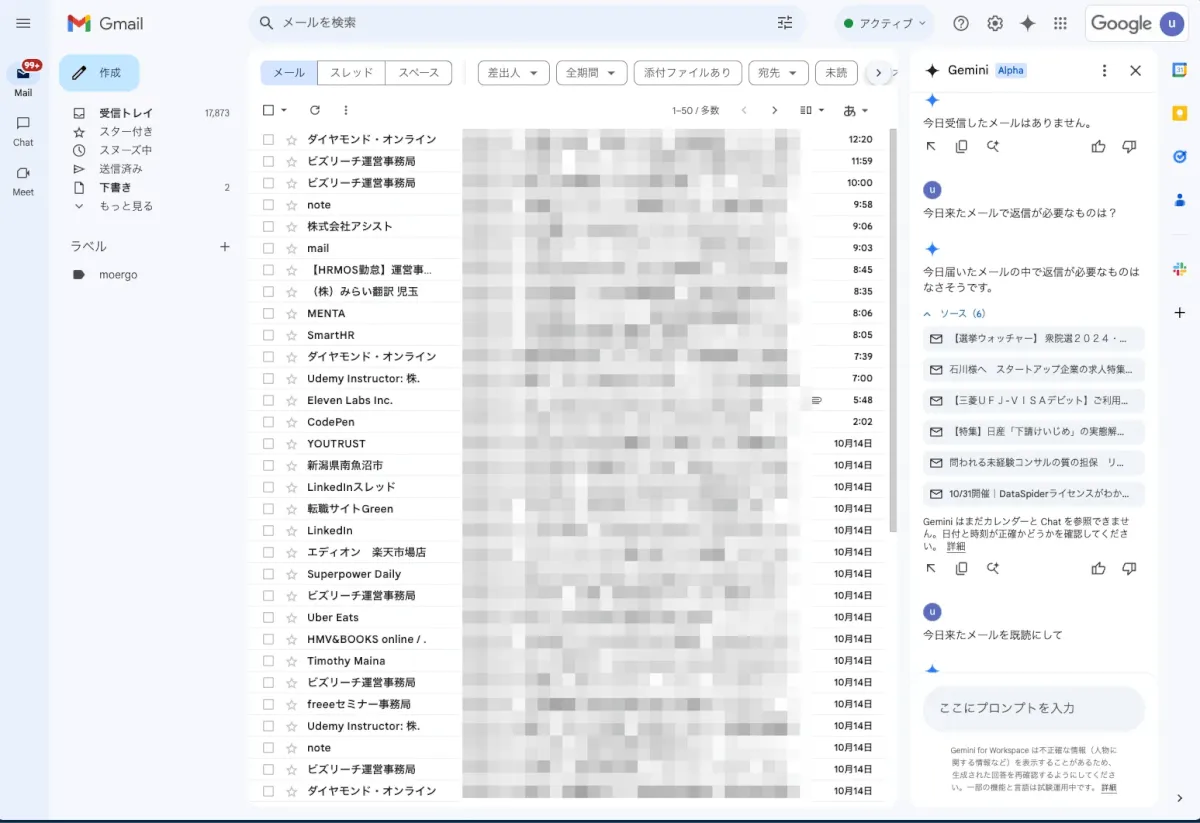Viewport: 1200px width, 823px height.
Task: Switch to the スレッド tab
Action: 351,73
